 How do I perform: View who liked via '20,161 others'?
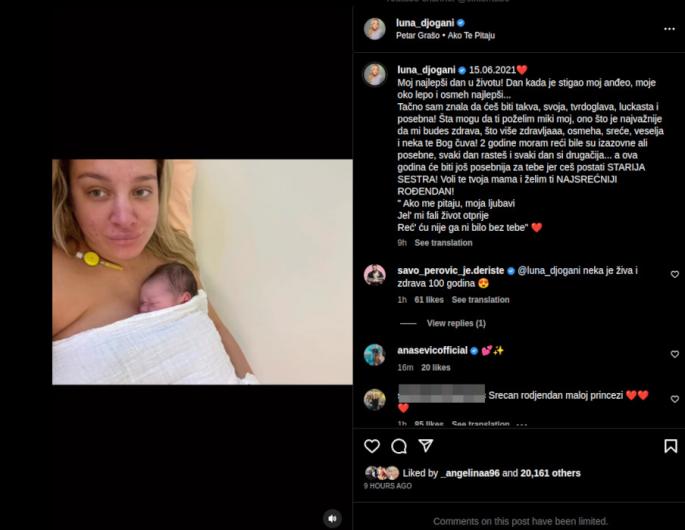550,473
